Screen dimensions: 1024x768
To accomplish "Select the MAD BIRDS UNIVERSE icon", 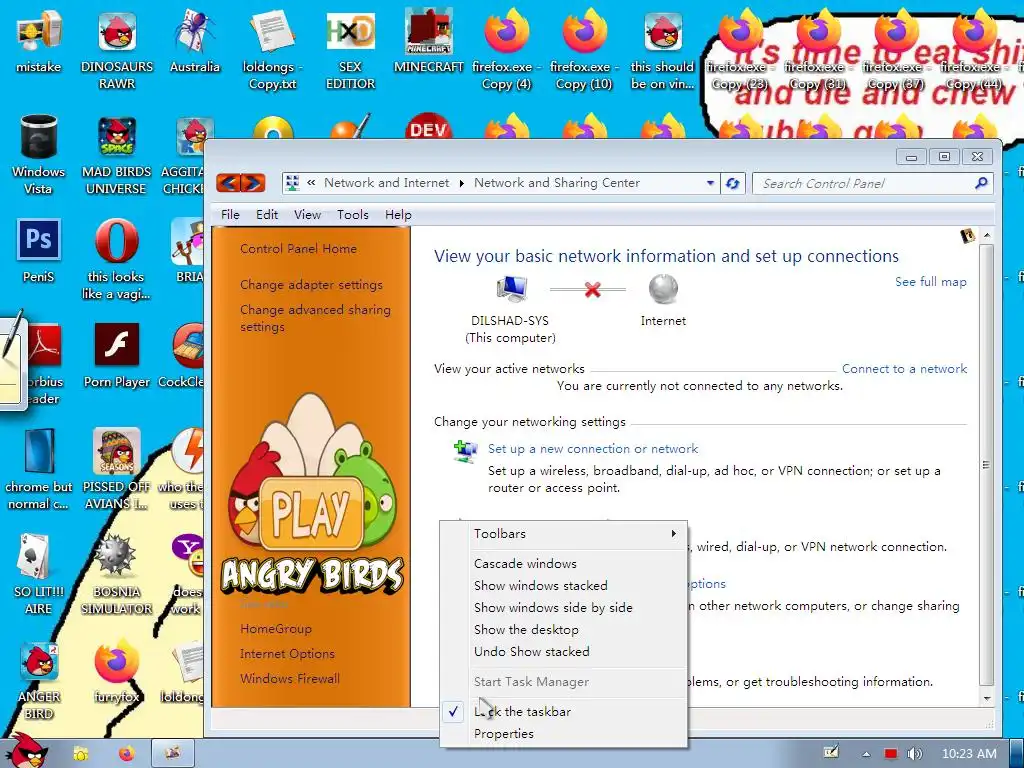I will click(x=117, y=155).
